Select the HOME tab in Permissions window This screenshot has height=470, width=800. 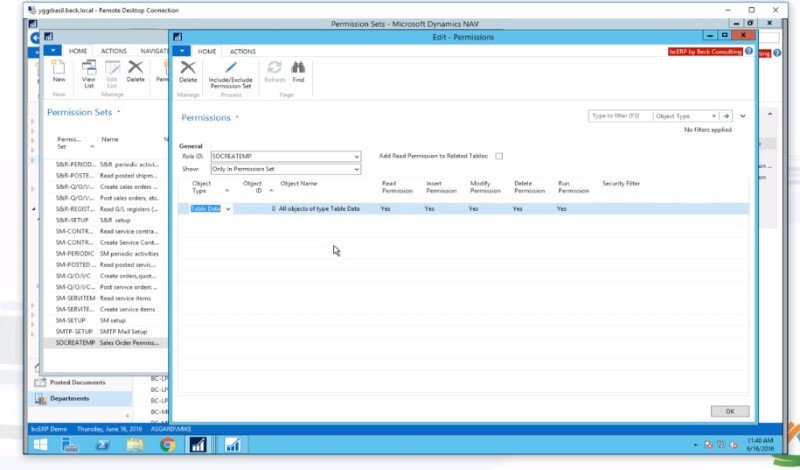click(207, 51)
